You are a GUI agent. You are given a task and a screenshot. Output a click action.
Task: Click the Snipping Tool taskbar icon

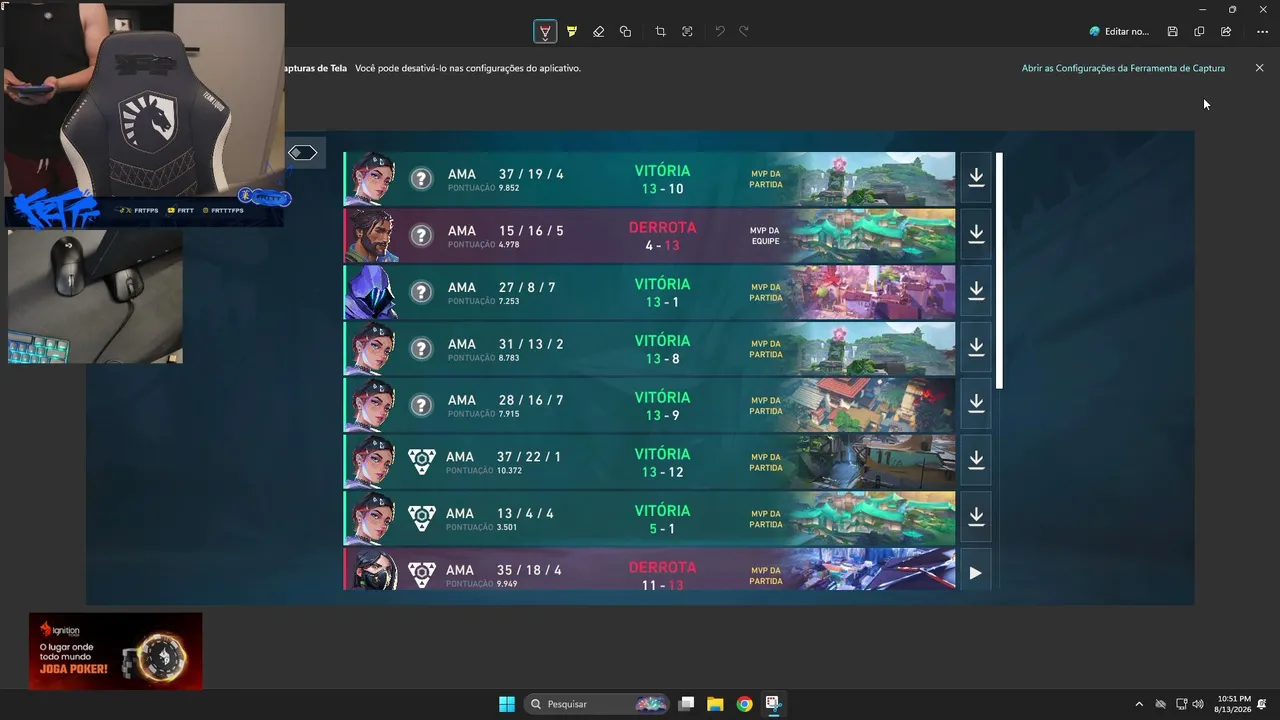pyautogui.click(x=773, y=704)
